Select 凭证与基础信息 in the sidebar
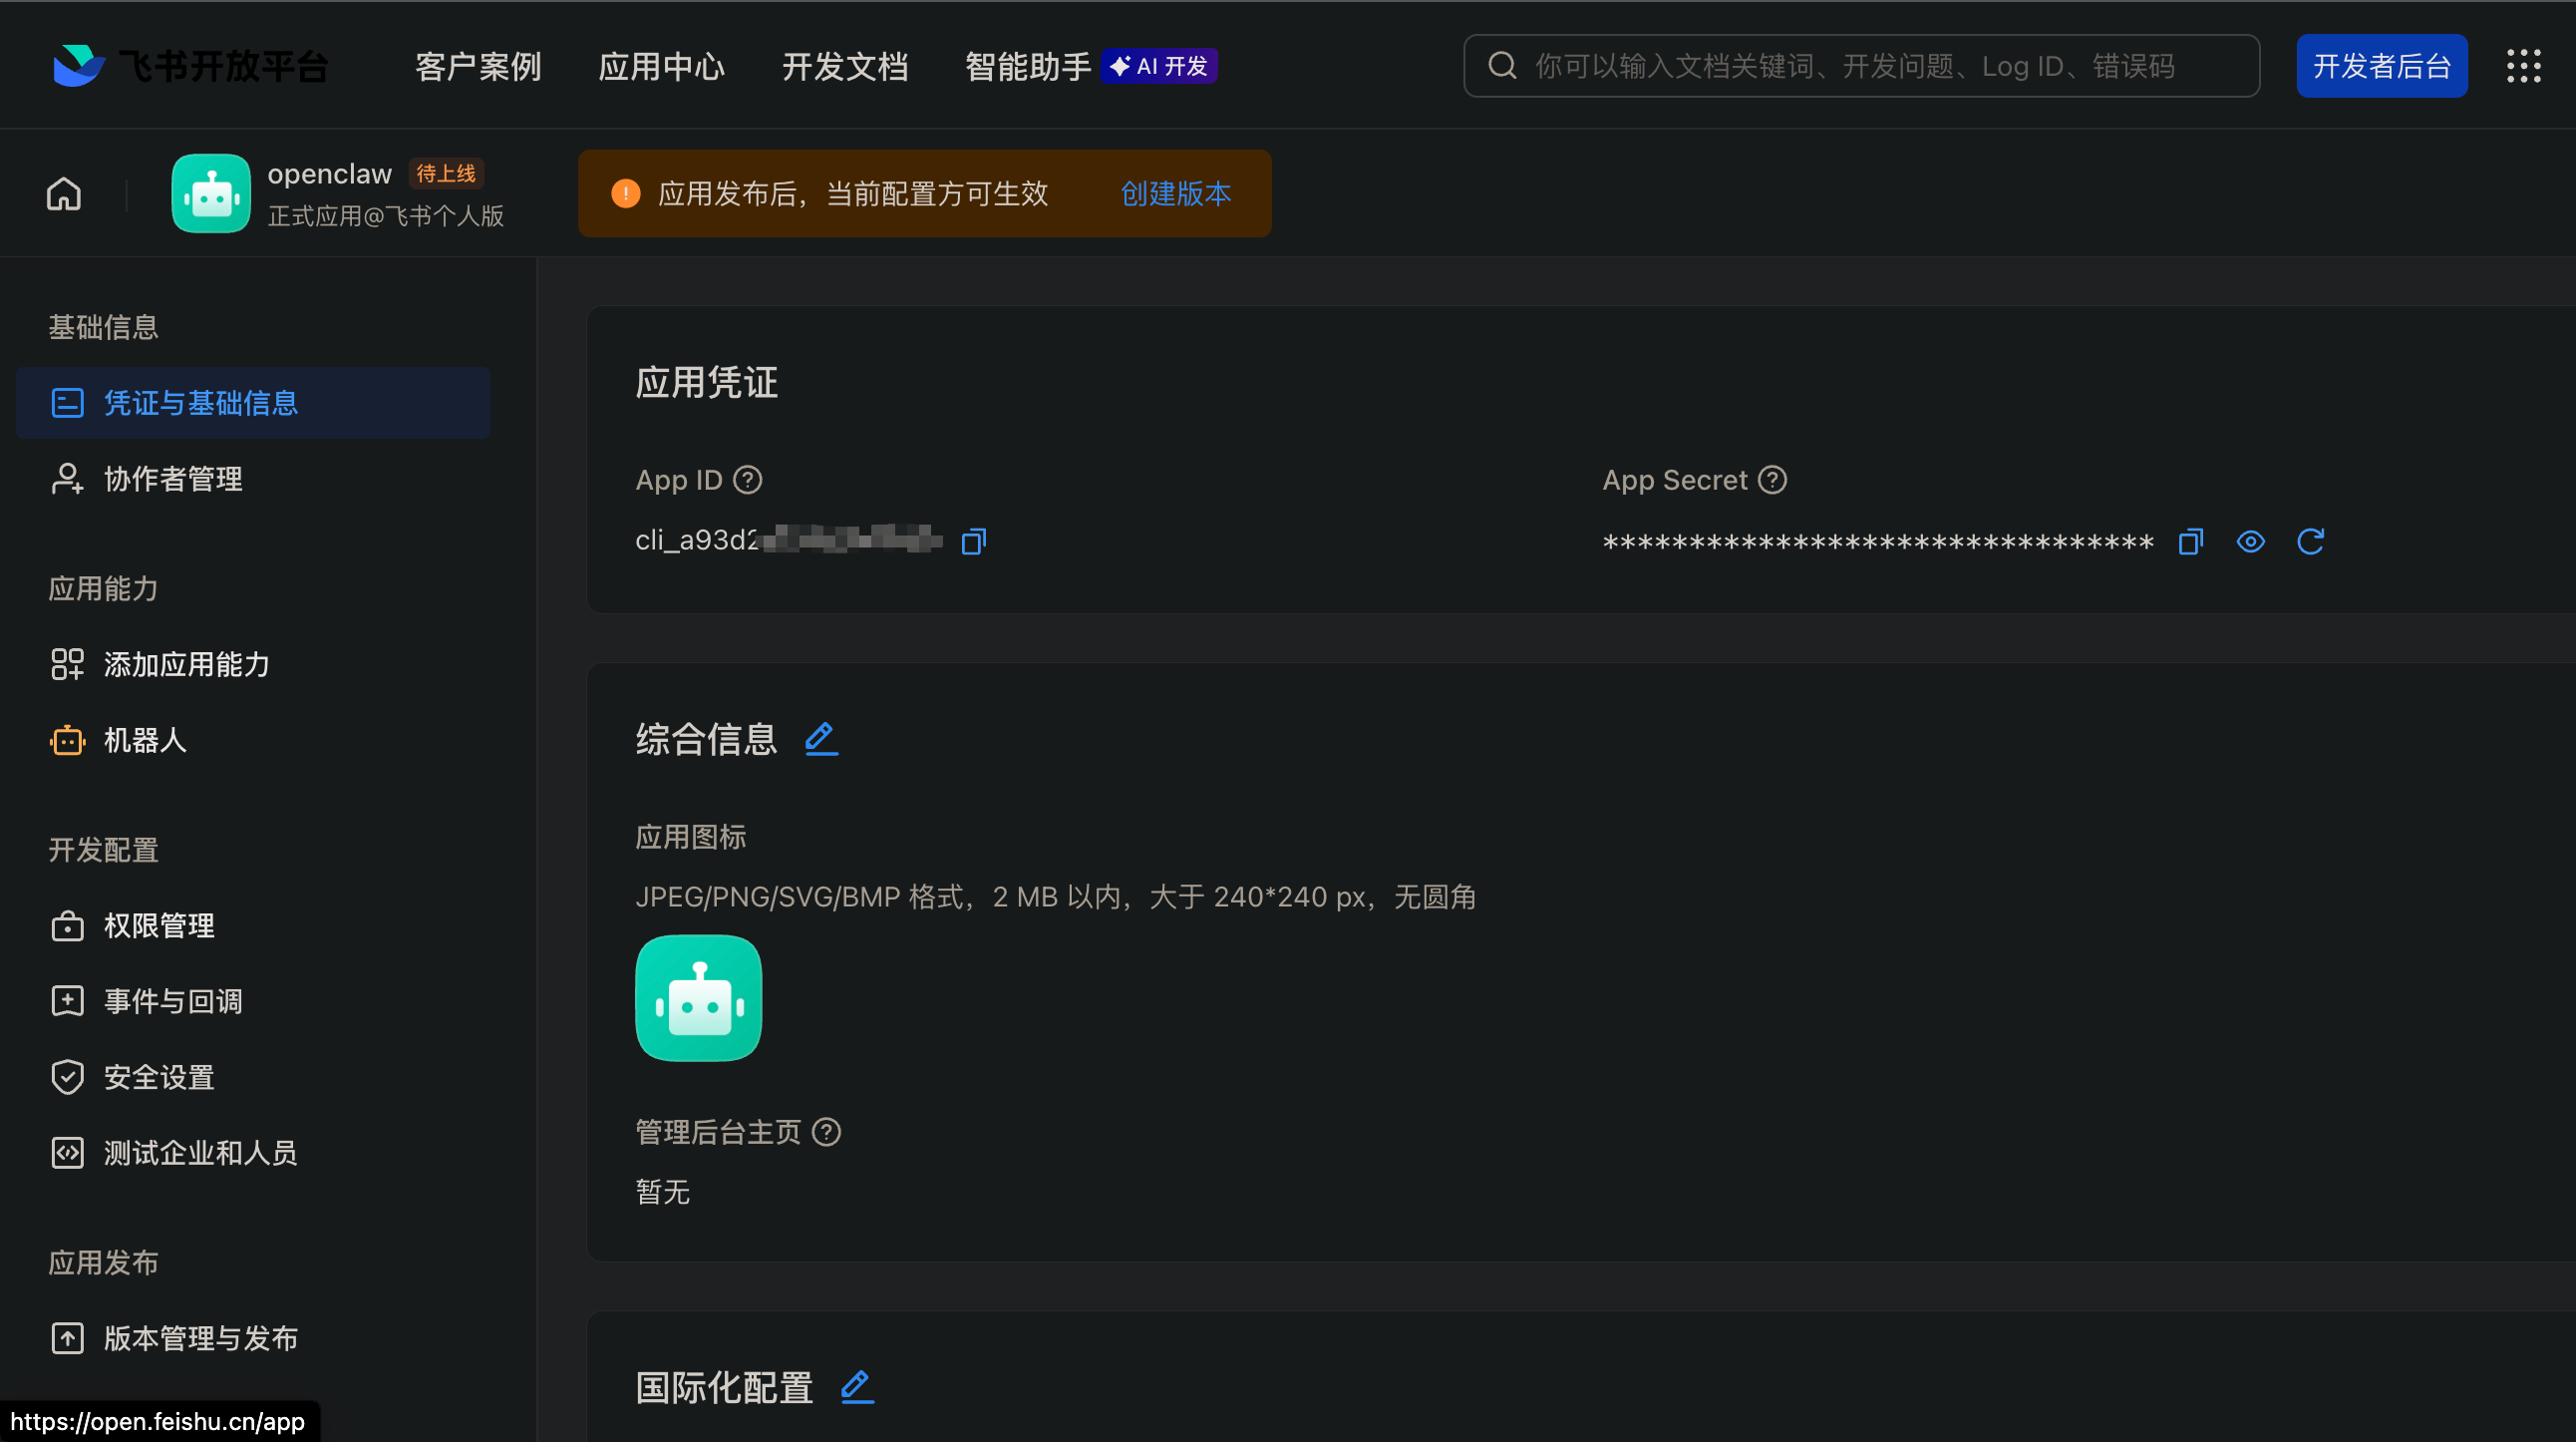Viewport: 2576px width, 1442px height. click(253, 403)
